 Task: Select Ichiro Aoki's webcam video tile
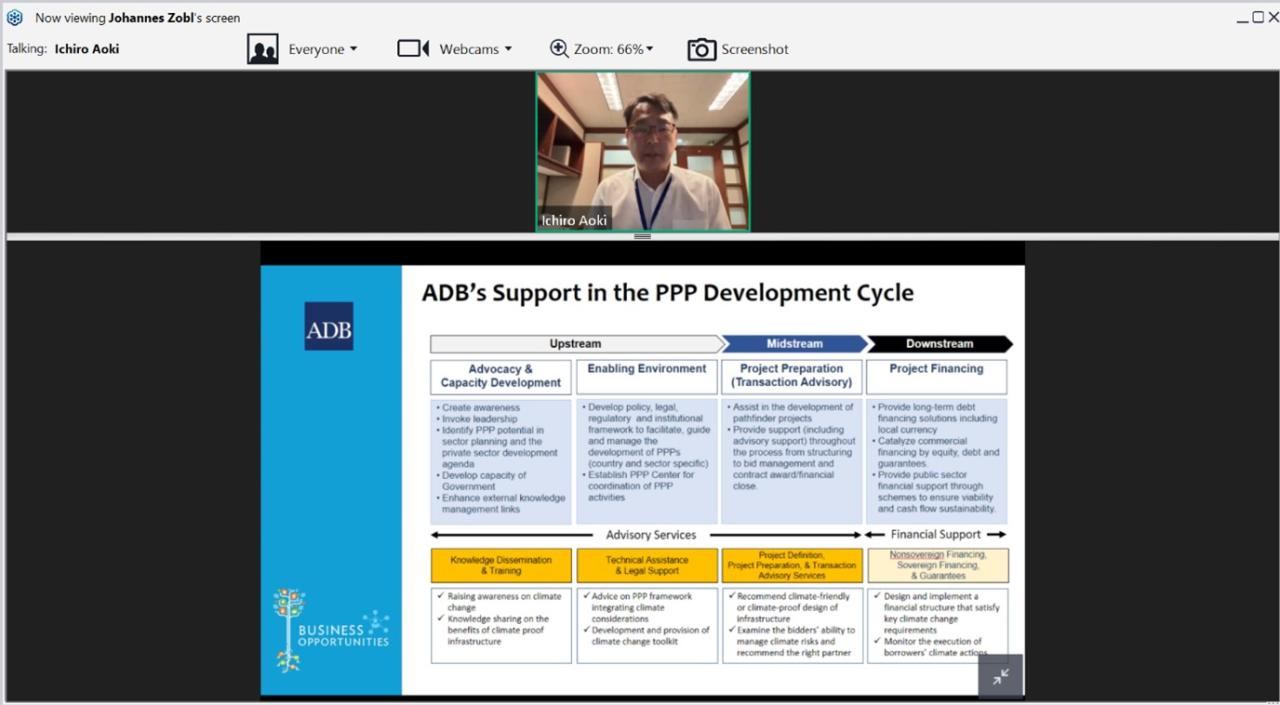(x=643, y=151)
